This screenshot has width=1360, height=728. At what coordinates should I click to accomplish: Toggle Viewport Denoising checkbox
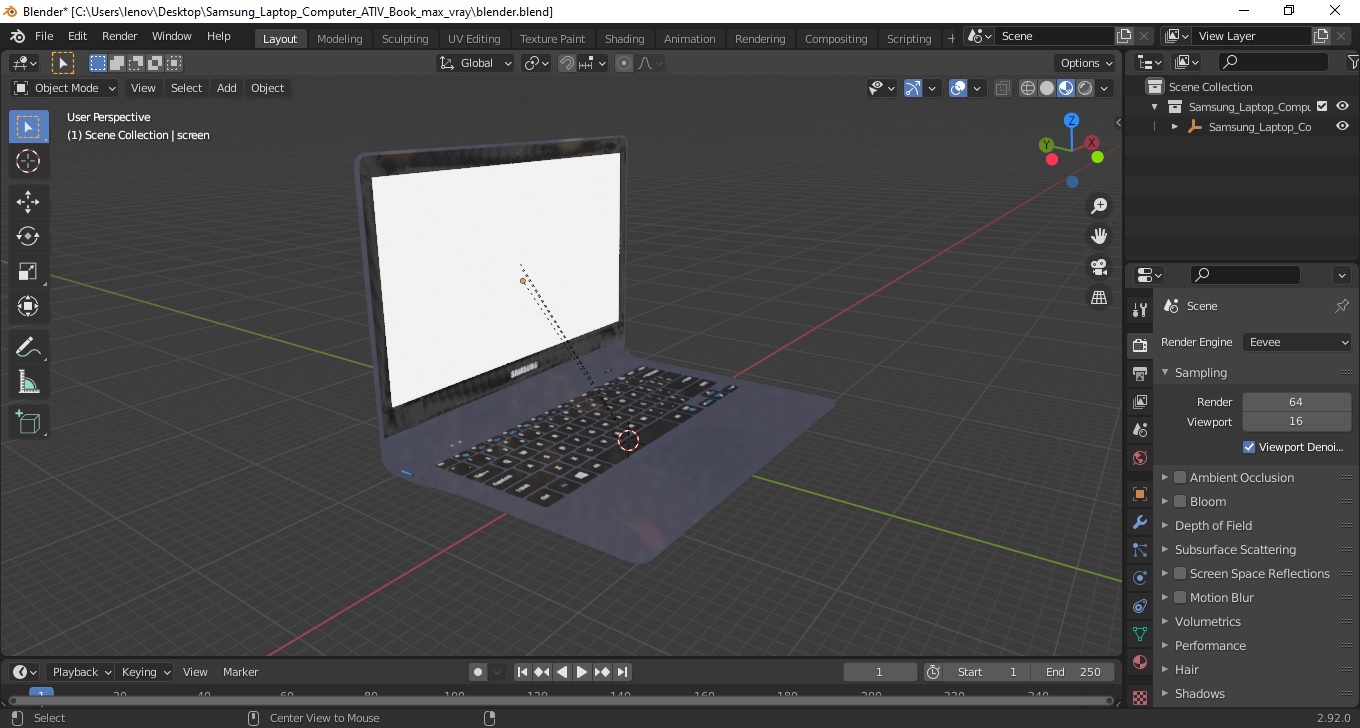click(1249, 447)
